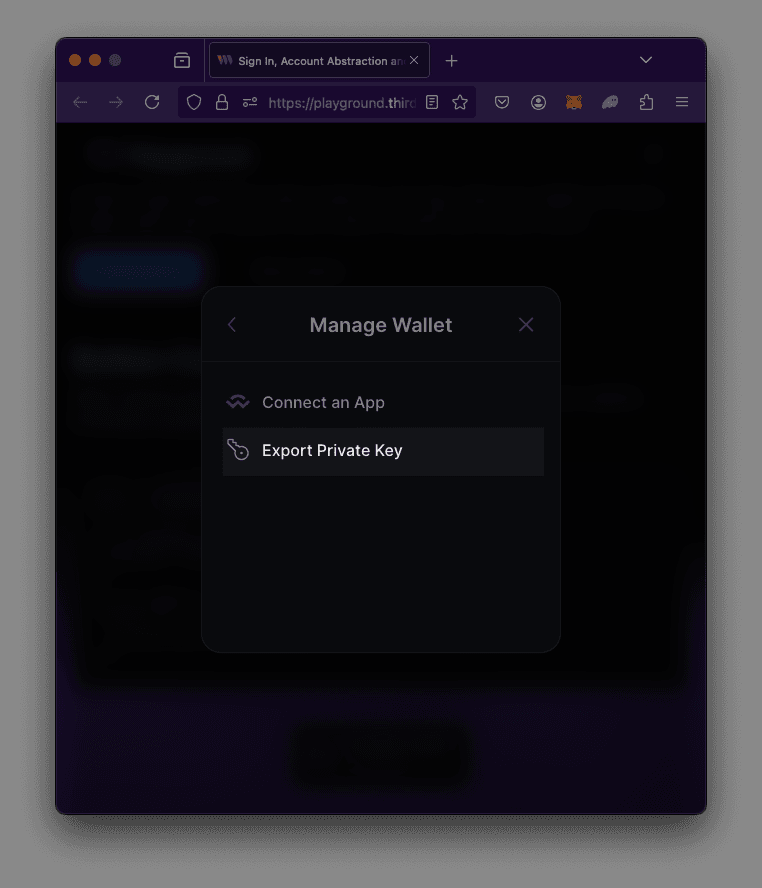Toggle reader view icon in address bar
Image resolution: width=762 pixels, height=888 pixels.
432,102
